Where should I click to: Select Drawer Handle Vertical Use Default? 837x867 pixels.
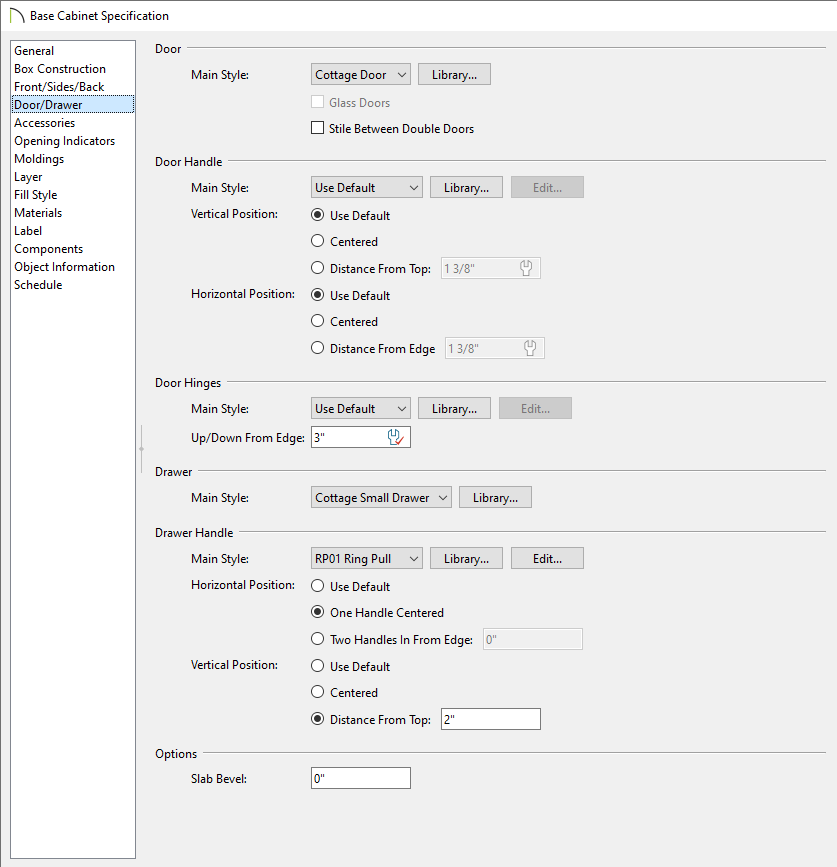pyautogui.click(x=317, y=666)
